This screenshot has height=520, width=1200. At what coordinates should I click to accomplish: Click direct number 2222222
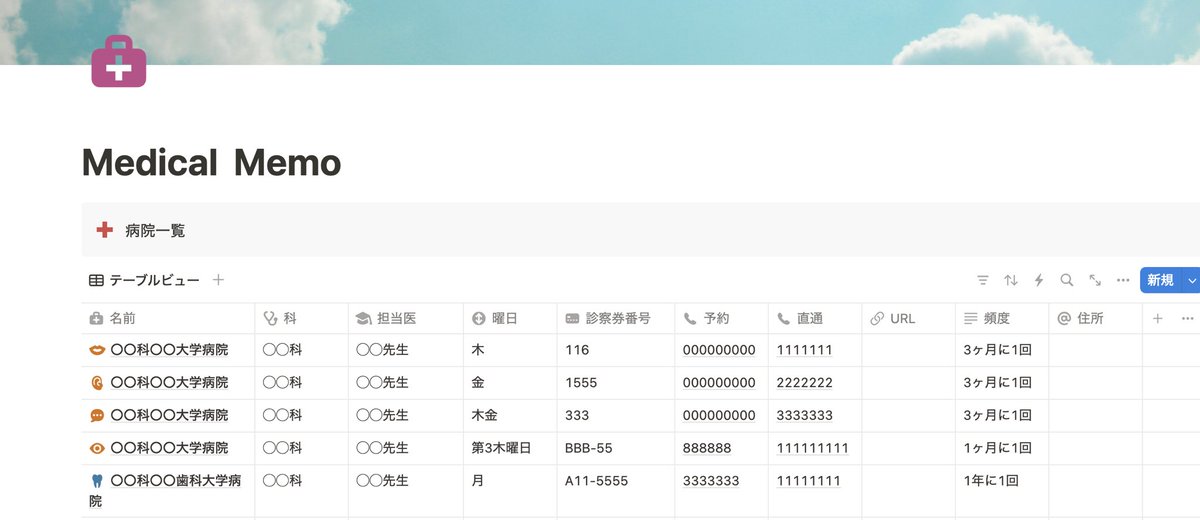point(805,383)
